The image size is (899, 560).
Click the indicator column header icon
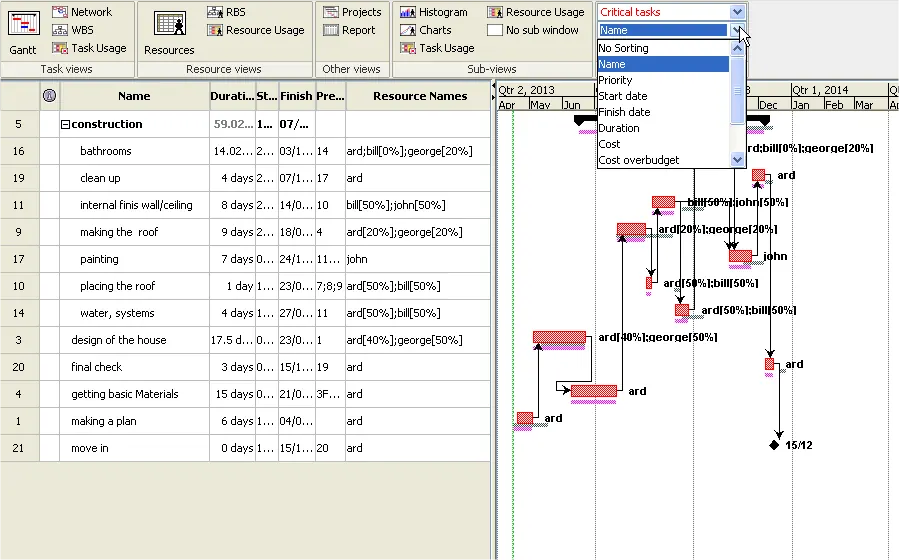coord(49,96)
